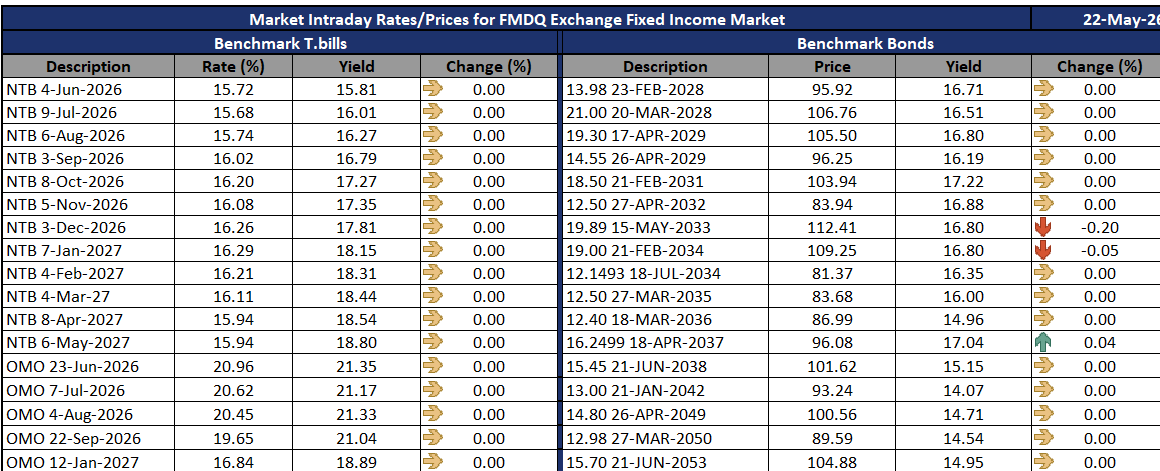Click the sideways arrow for 21.00 20-MAR-2028 bond
1160x471 pixels.
(x=1043, y=112)
